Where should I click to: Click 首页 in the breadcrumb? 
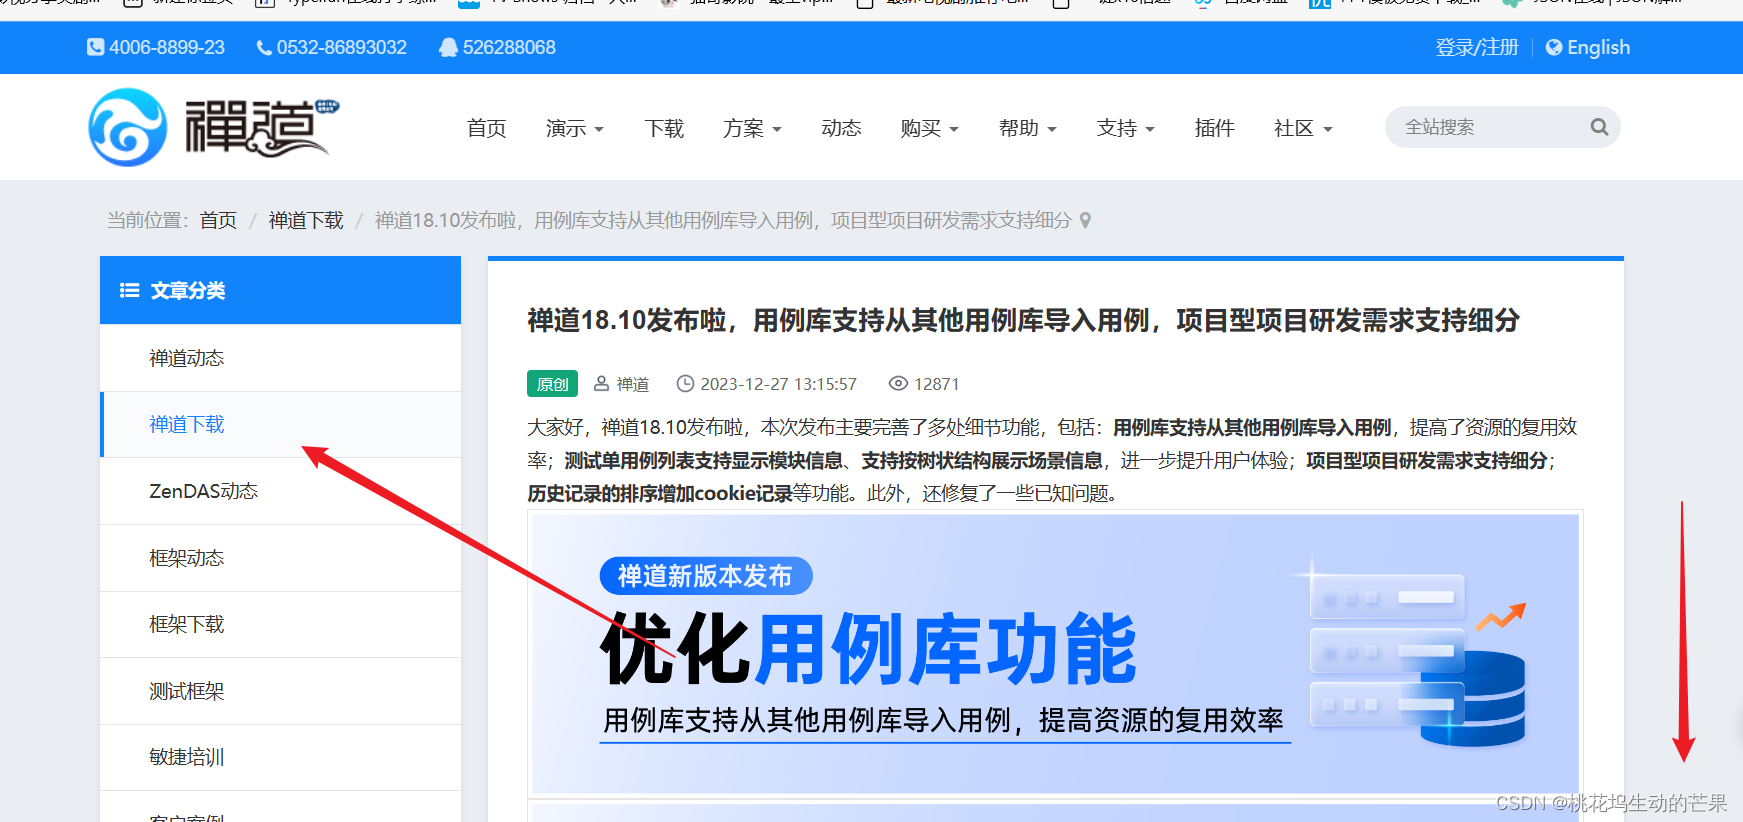(x=218, y=220)
